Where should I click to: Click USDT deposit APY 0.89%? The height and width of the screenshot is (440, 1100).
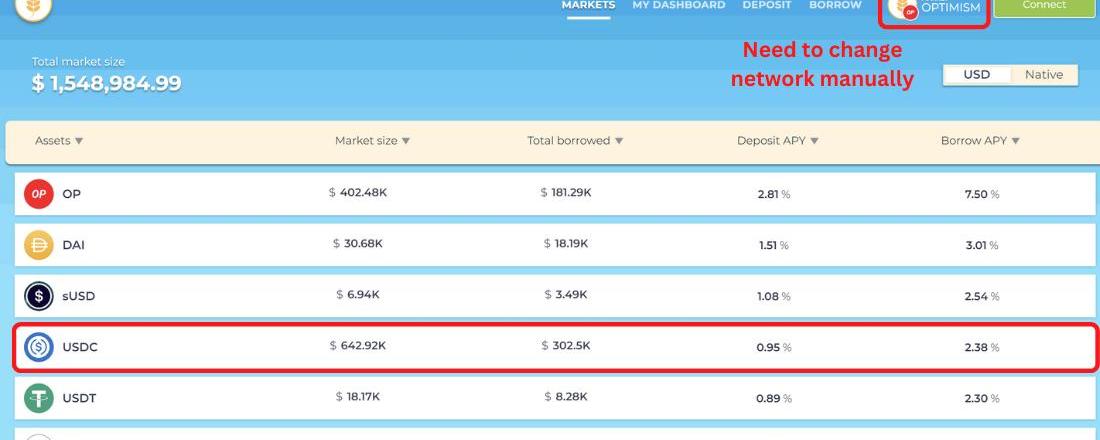pos(774,399)
